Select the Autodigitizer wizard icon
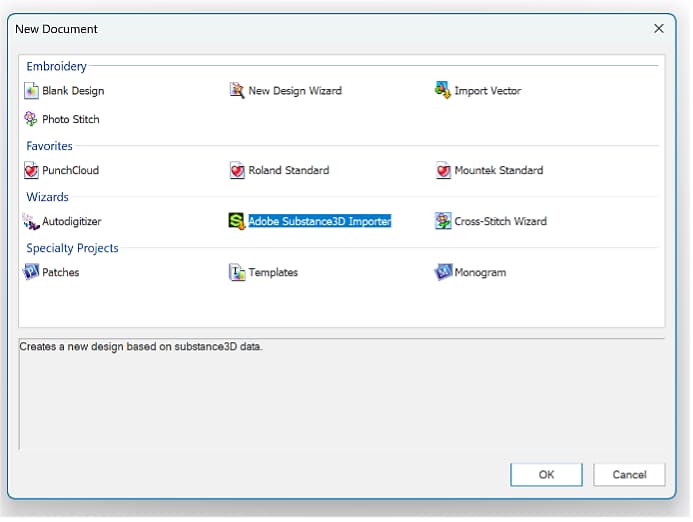Screen dimensions: 693x522 [32, 222]
